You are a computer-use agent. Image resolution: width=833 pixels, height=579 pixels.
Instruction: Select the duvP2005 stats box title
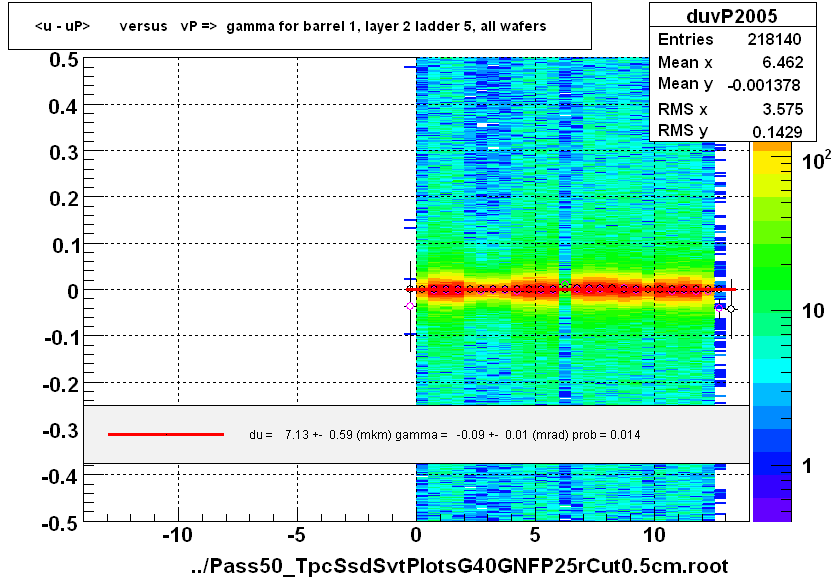732,16
